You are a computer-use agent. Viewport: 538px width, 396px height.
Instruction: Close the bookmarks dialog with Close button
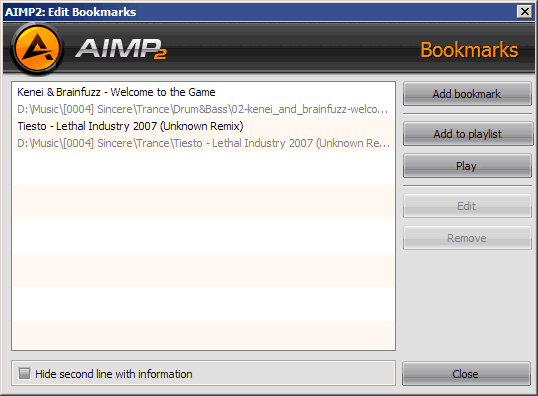466,374
